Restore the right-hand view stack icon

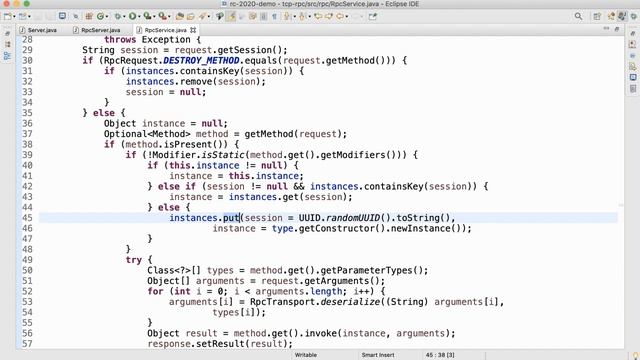pyautogui.click(x=633, y=34)
